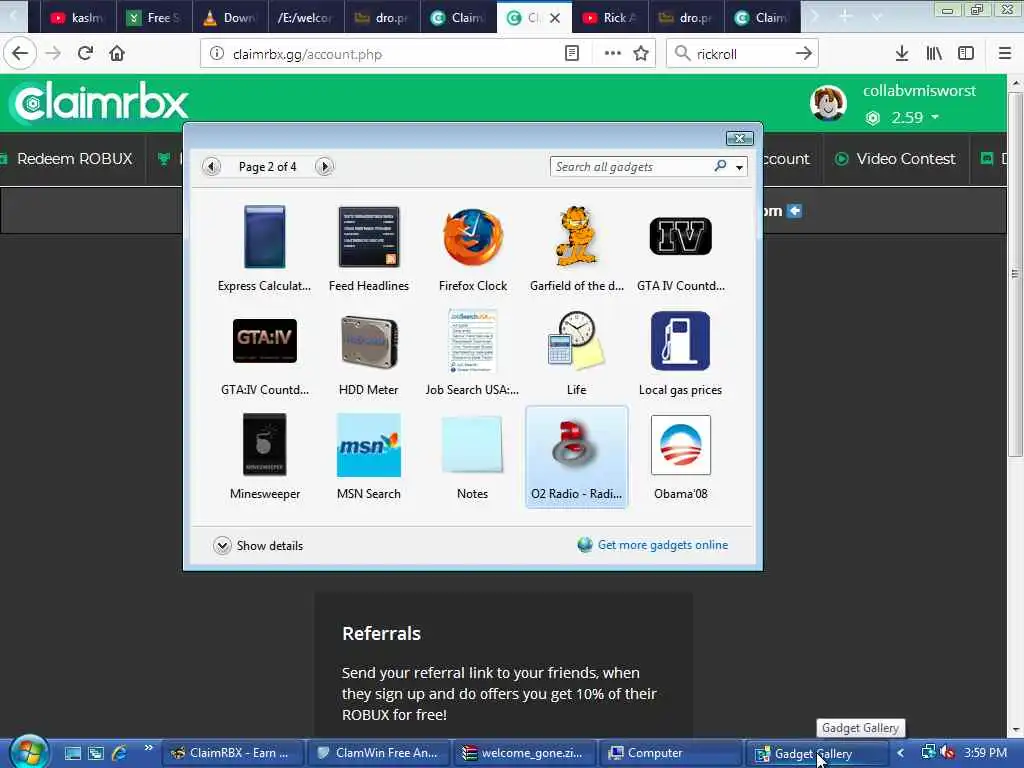The height and width of the screenshot is (768, 1024).
Task: Select the Feed Headlines gadget
Action: (368, 249)
